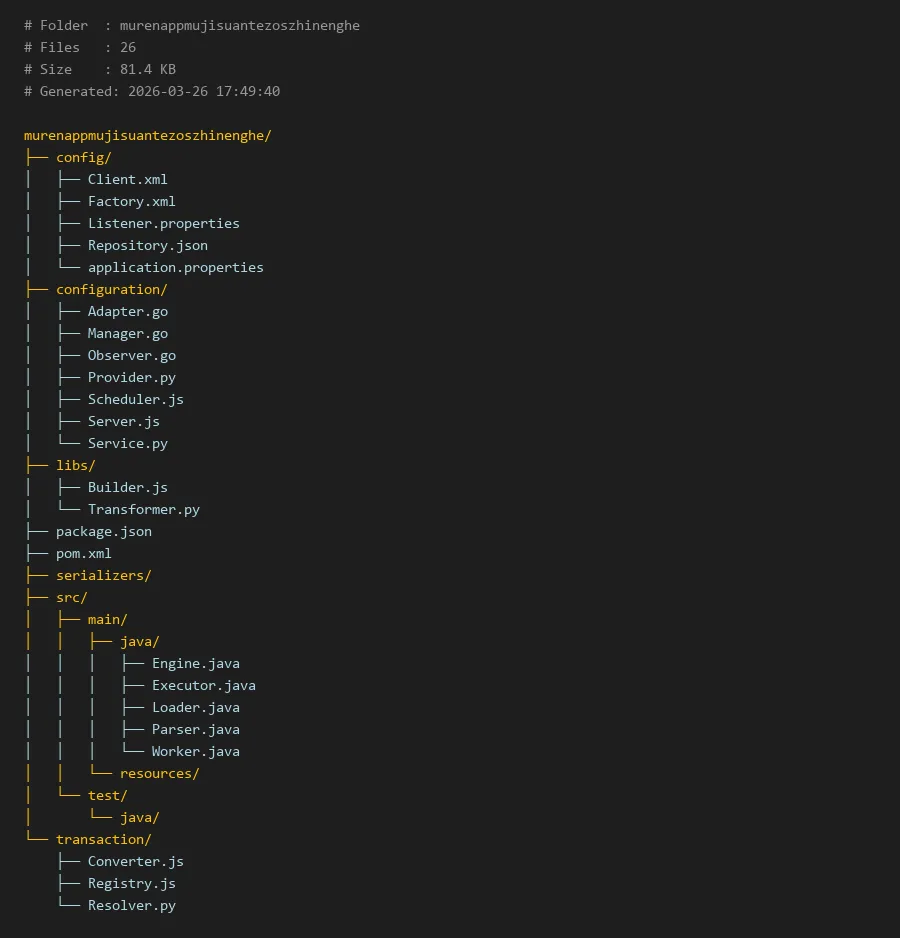Collapse the libs/ folder
This screenshot has height=938, width=900.
pos(75,465)
